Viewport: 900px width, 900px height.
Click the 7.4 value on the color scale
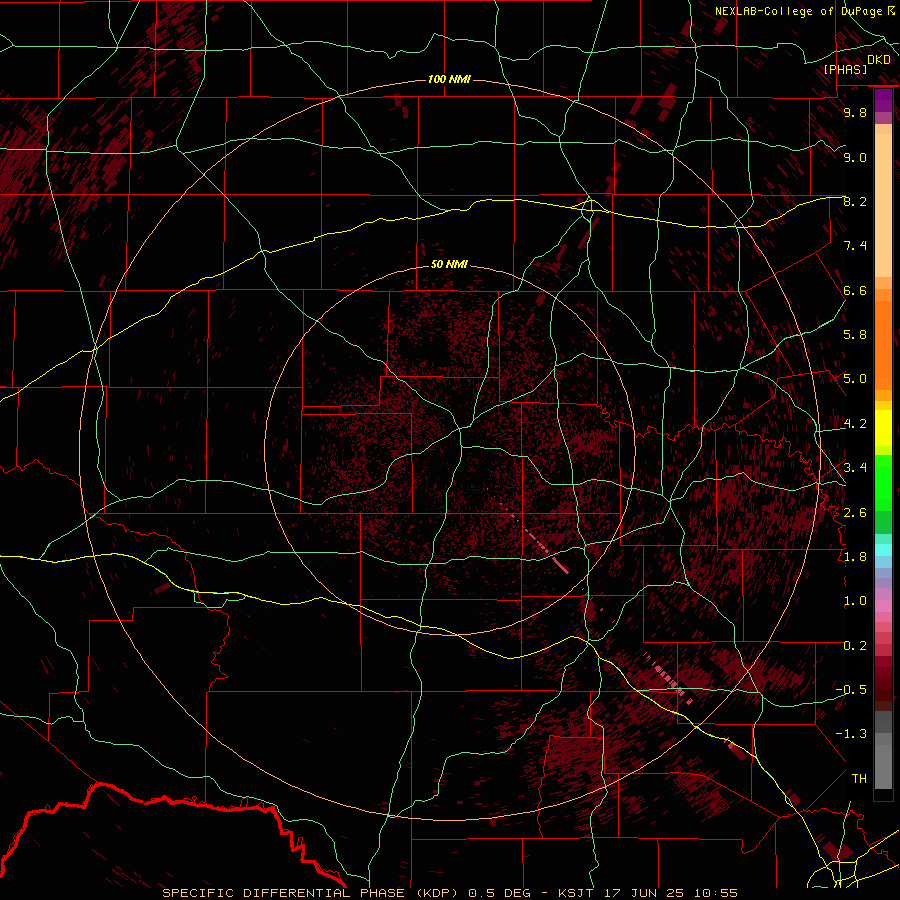tap(855, 246)
